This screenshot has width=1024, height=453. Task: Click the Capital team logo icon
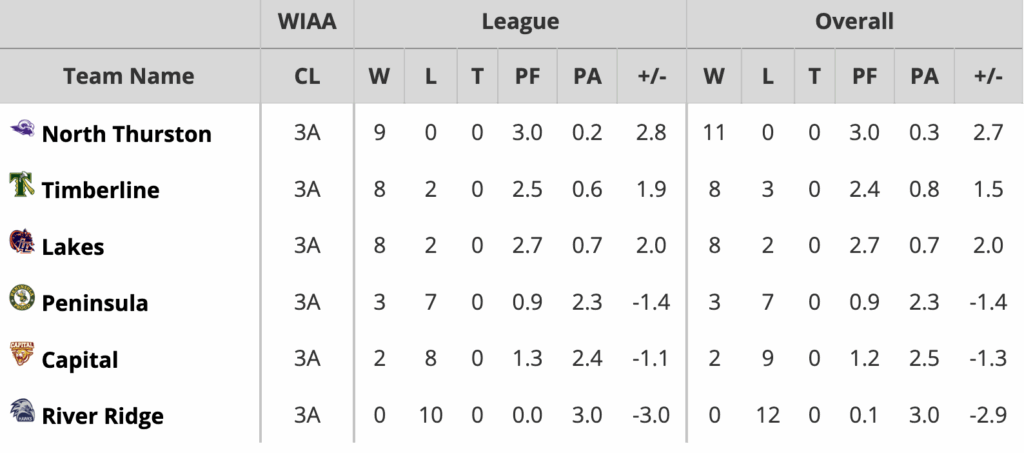(22, 356)
